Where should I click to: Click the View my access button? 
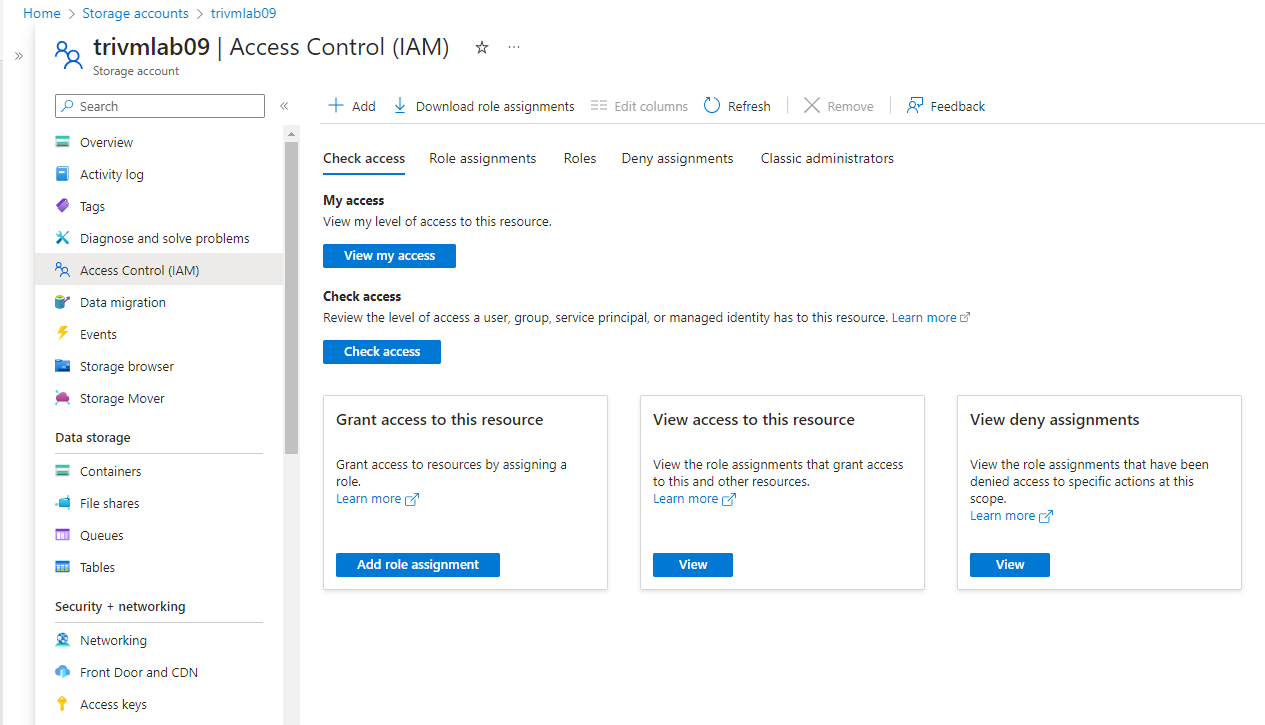click(x=389, y=256)
